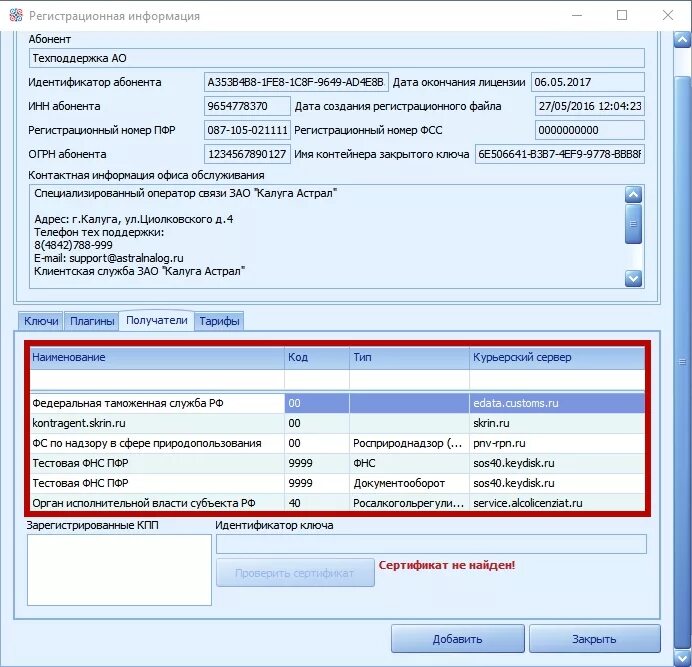Image resolution: width=692 pixels, height=667 pixels.
Task: Click the pnv-rpn.ru server cell
Action: click(x=557, y=443)
